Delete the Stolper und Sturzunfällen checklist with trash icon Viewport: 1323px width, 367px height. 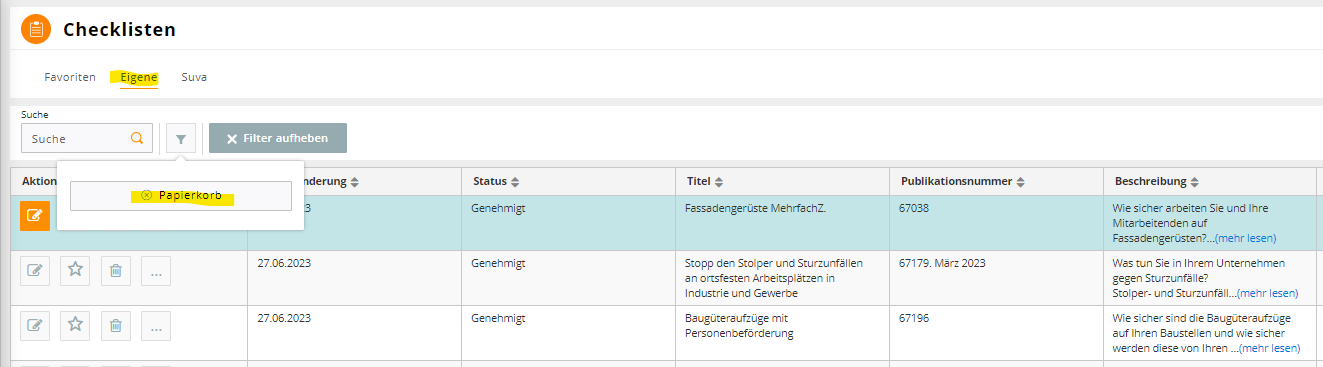click(115, 270)
